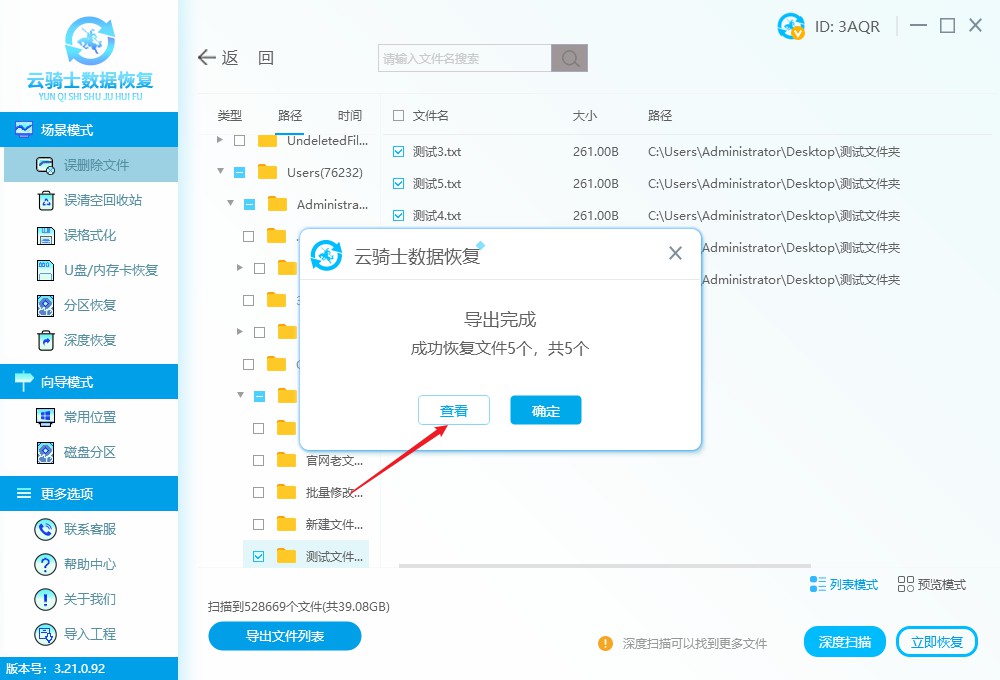The height and width of the screenshot is (680, 1000).
Task: Uncheck the 测试3.txt file checkbox
Action: pos(398,152)
